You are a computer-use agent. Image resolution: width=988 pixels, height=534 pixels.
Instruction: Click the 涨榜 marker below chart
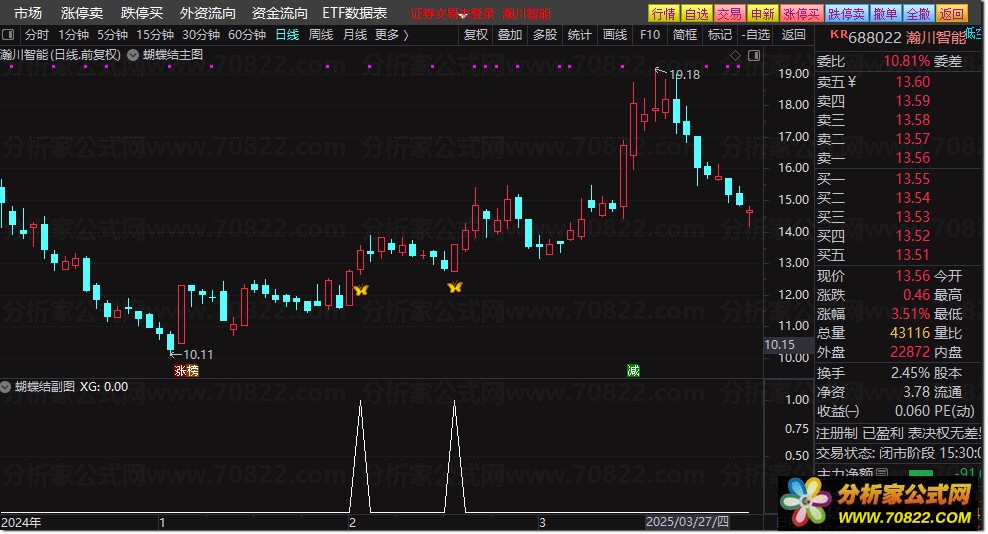click(187, 371)
